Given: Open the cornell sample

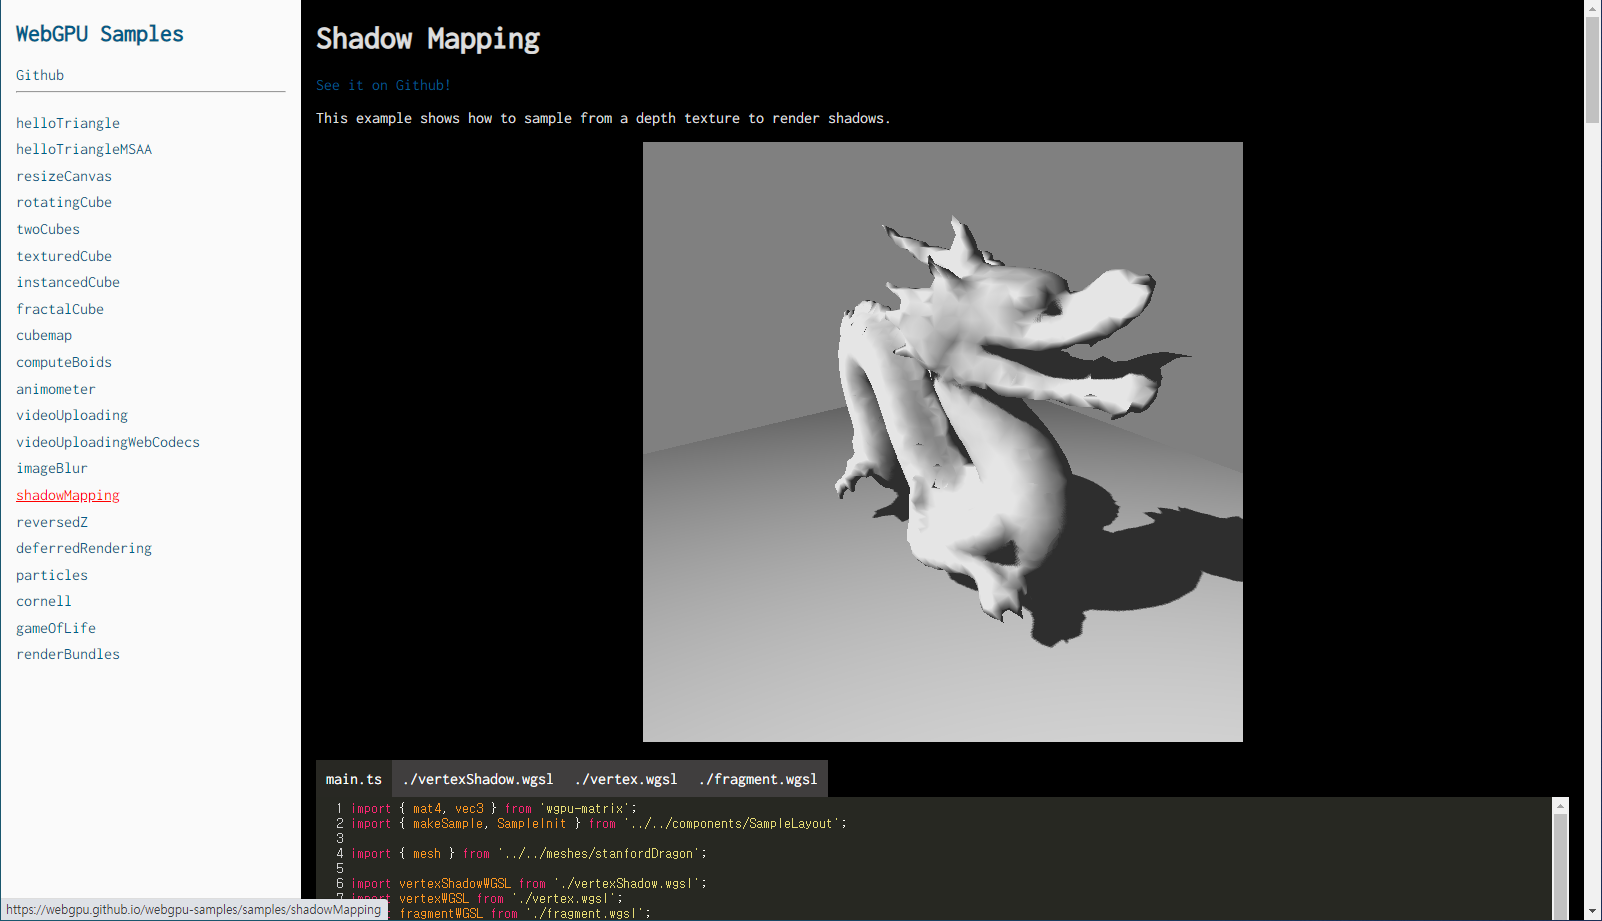Looking at the screenshot, I should pos(44,601).
